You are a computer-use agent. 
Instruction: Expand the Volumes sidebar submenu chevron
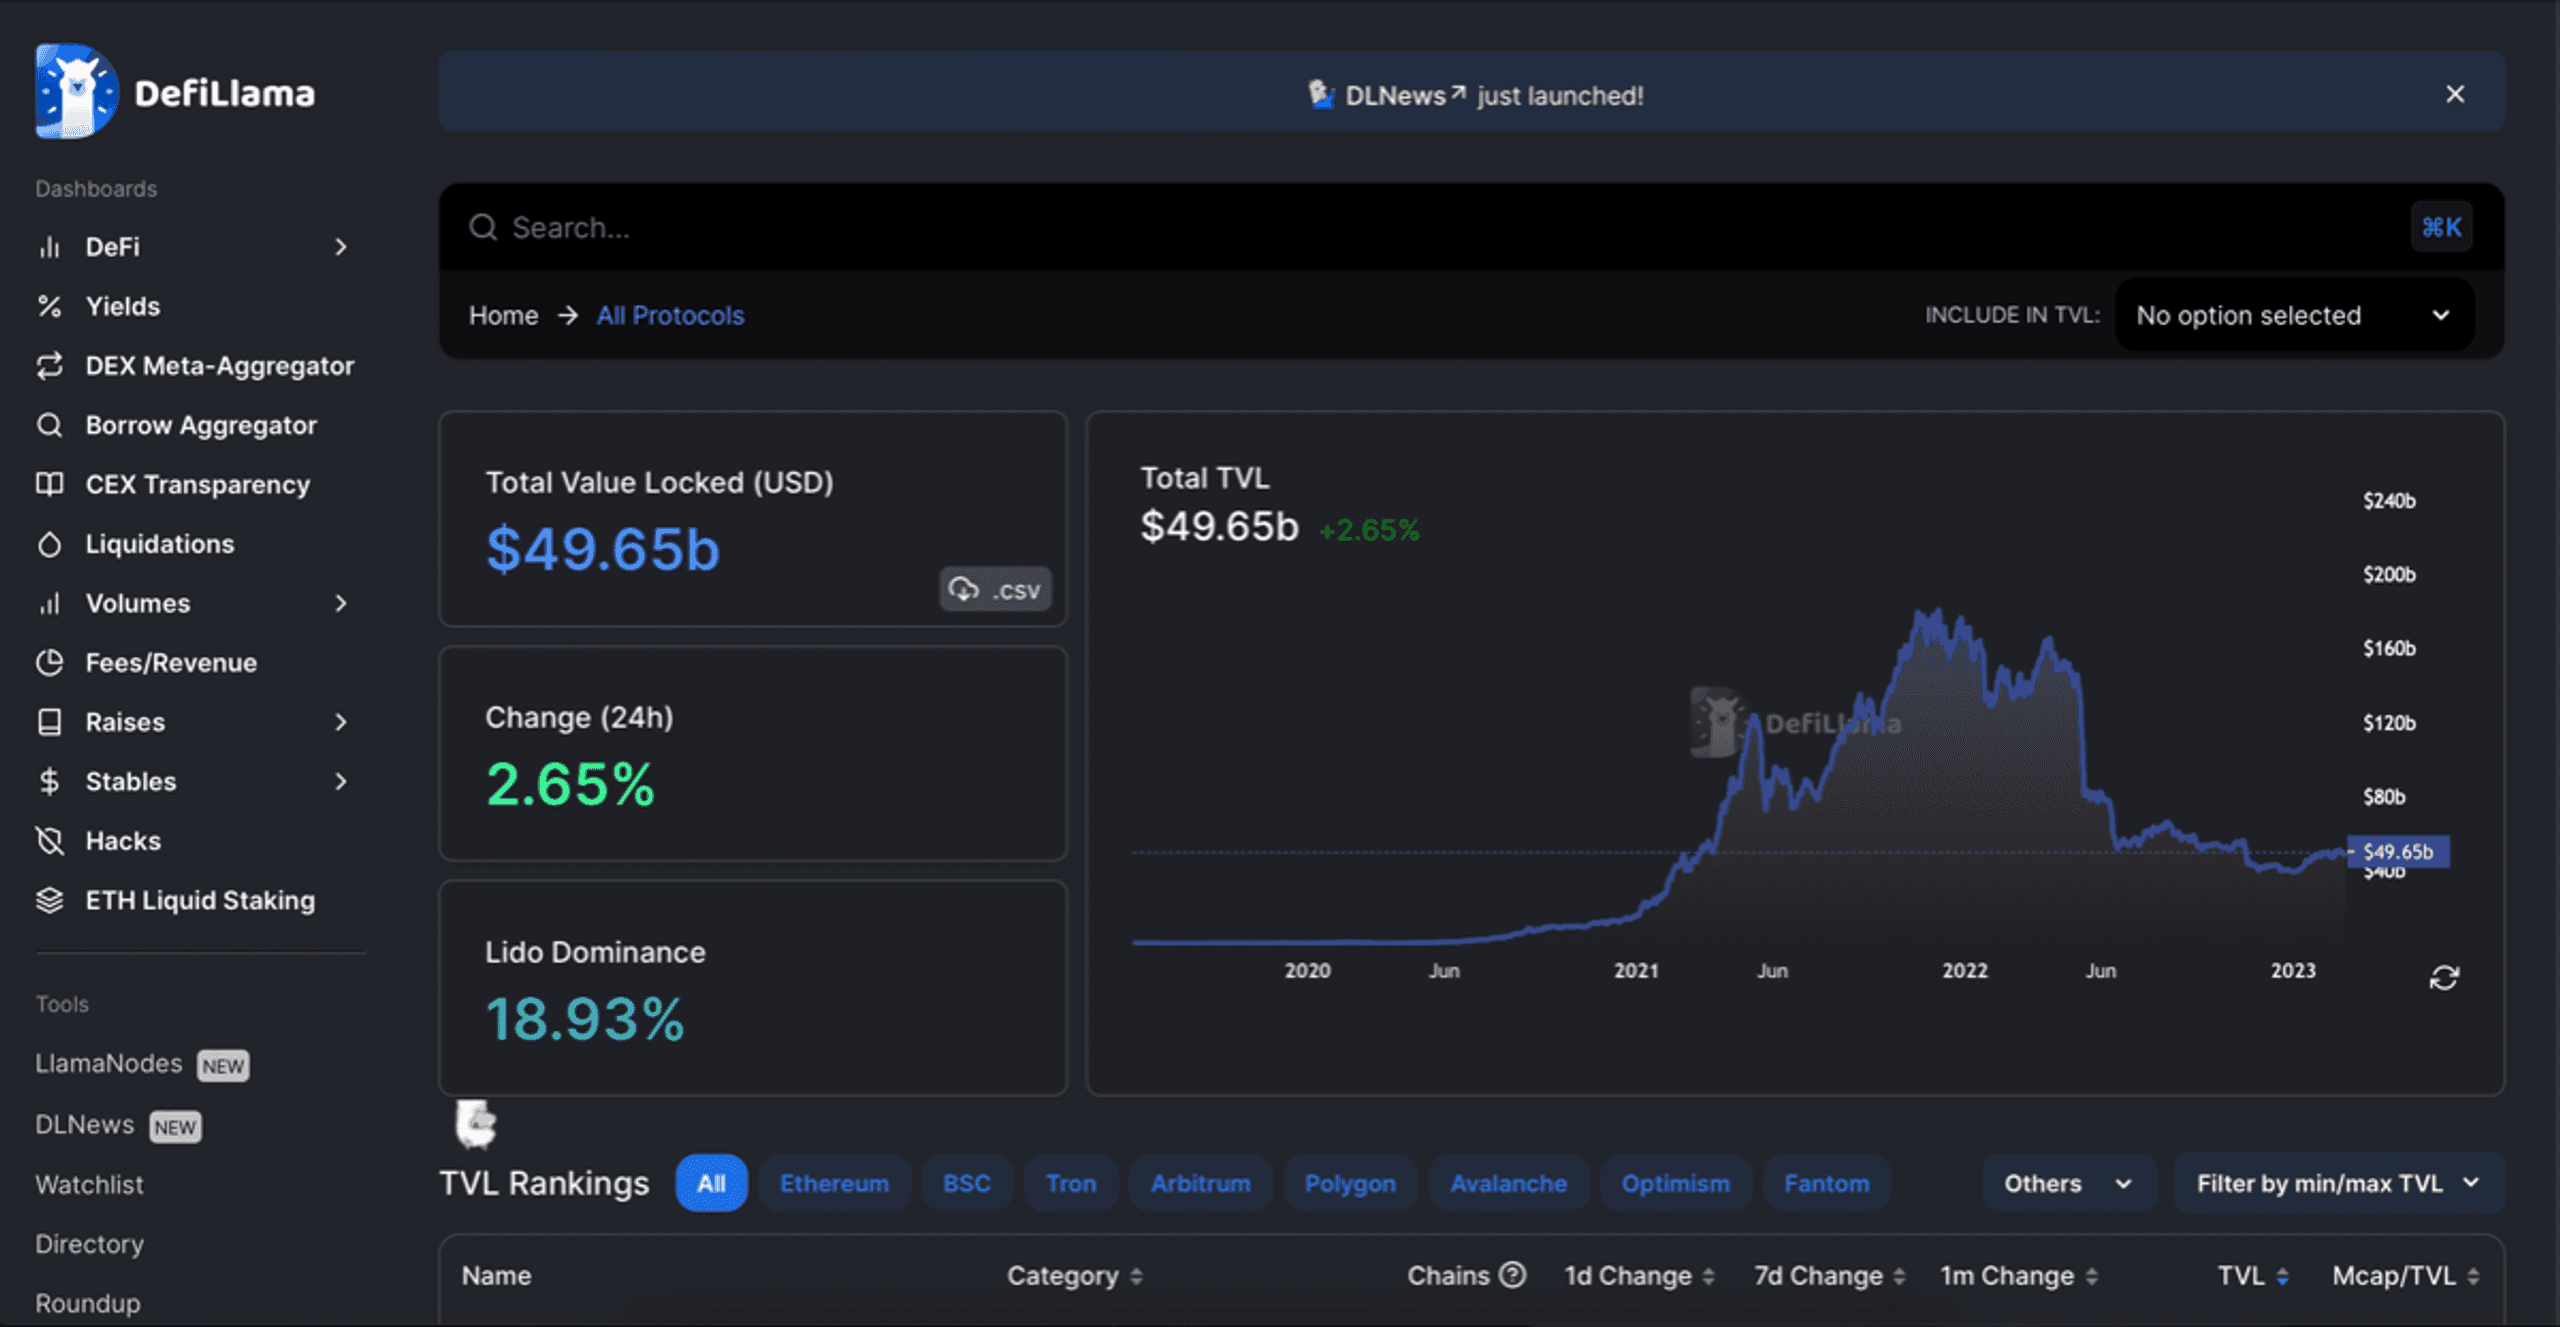[x=341, y=603]
